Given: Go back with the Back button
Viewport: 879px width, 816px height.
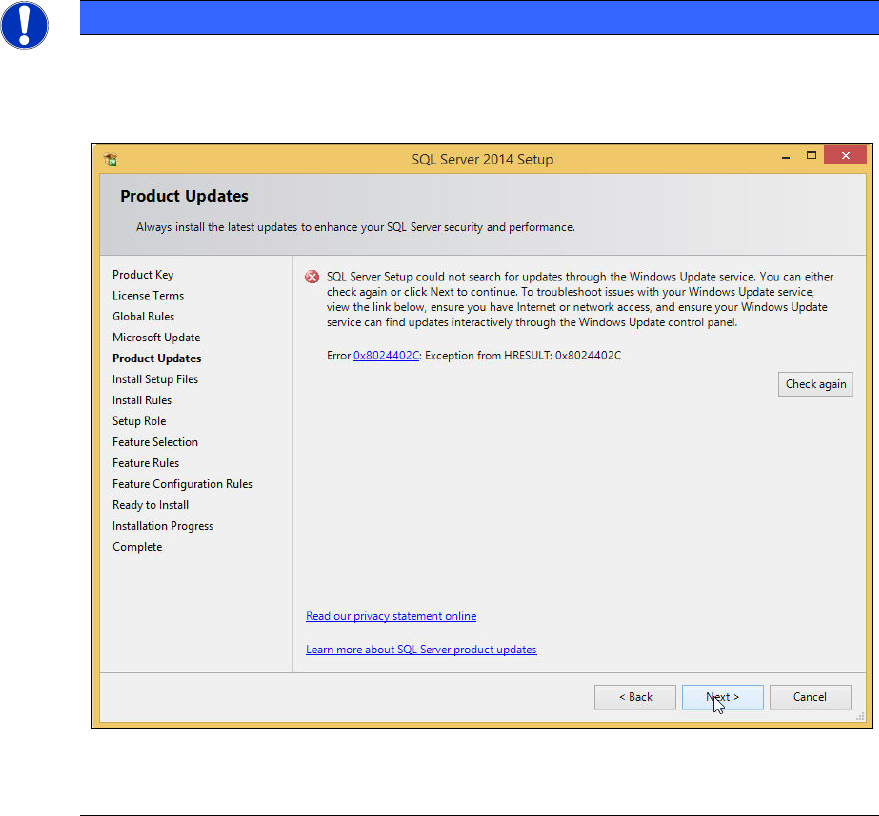Looking at the screenshot, I should [635, 697].
